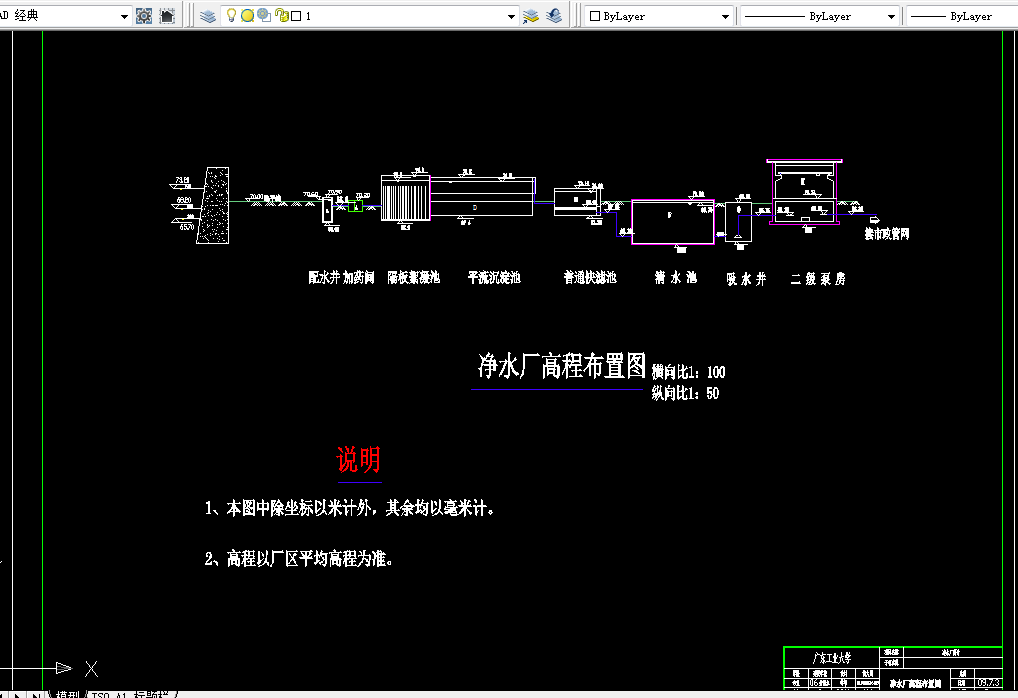This screenshot has width=1018, height=698.
Task: Click layer 1 white color swatch
Action: (x=296, y=16)
